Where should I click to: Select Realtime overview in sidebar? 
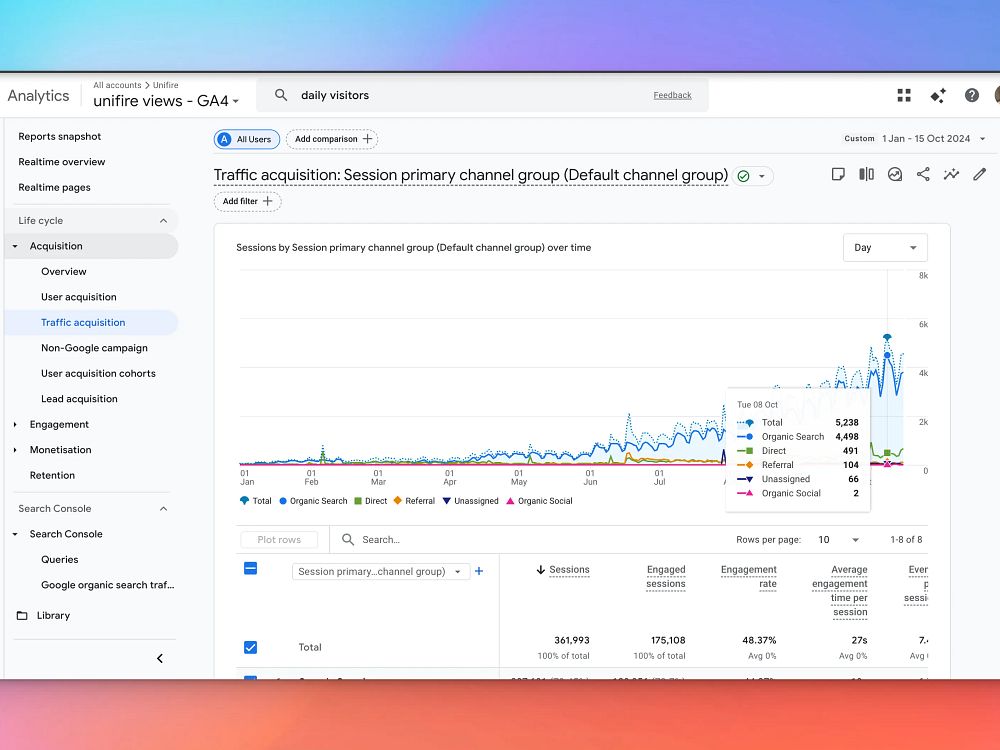point(62,161)
